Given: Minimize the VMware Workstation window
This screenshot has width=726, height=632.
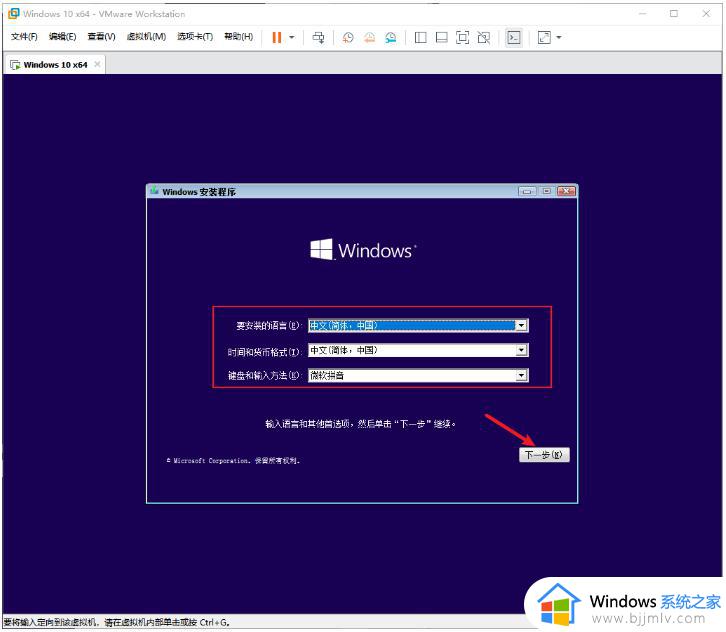Looking at the screenshot, I should (642, 13).
